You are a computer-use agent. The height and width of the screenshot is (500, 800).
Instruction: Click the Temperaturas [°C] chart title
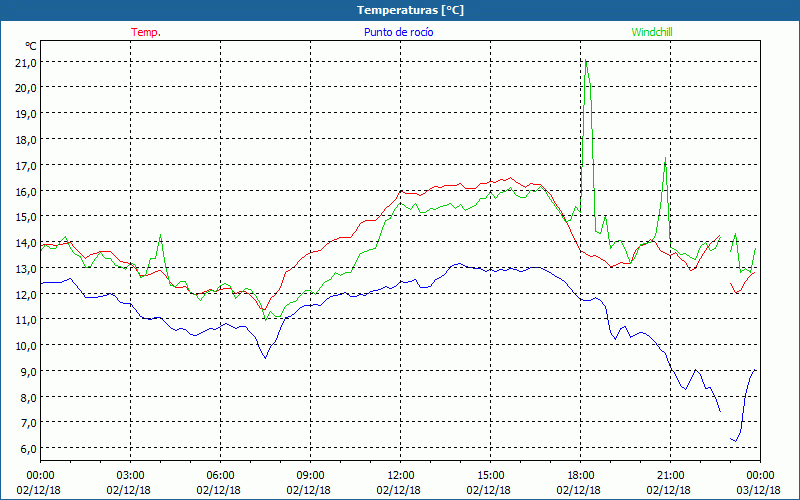click(x=410, y=10)
